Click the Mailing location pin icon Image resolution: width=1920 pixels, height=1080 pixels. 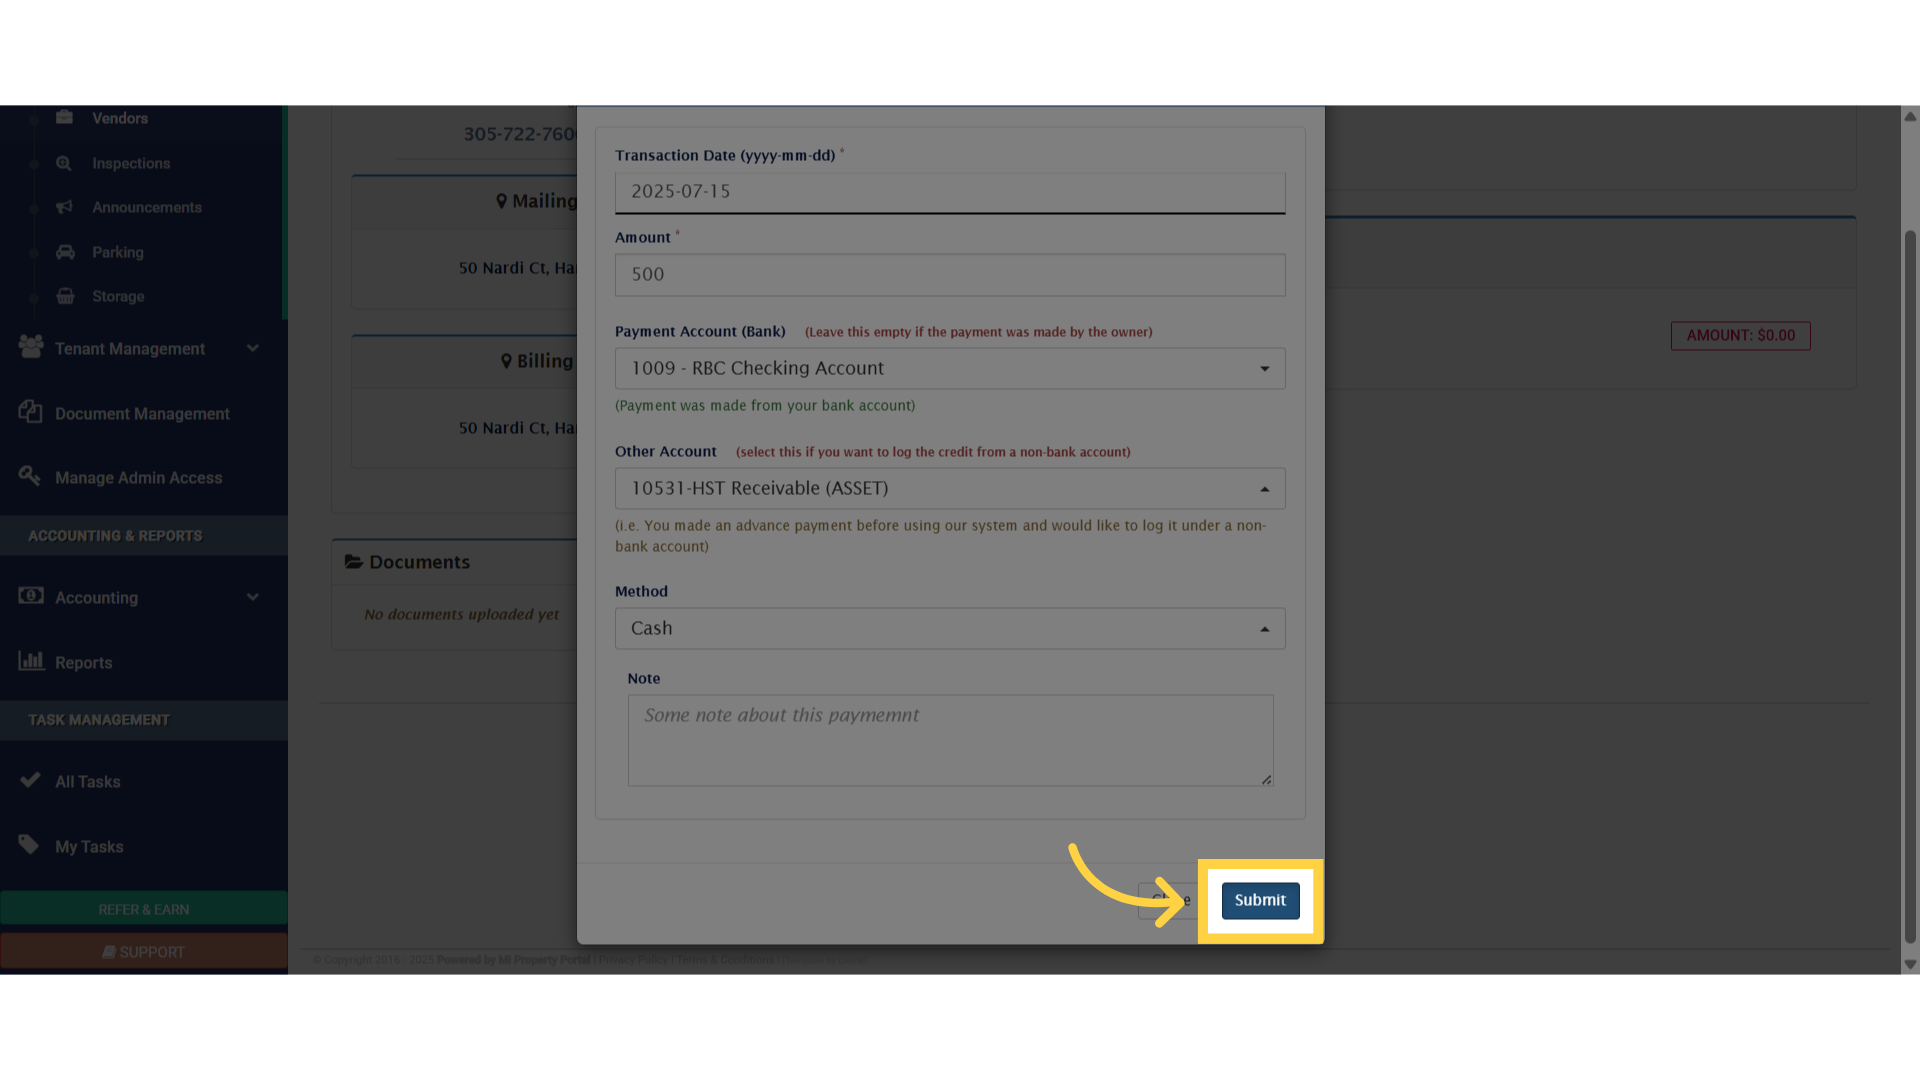point(502,201)
